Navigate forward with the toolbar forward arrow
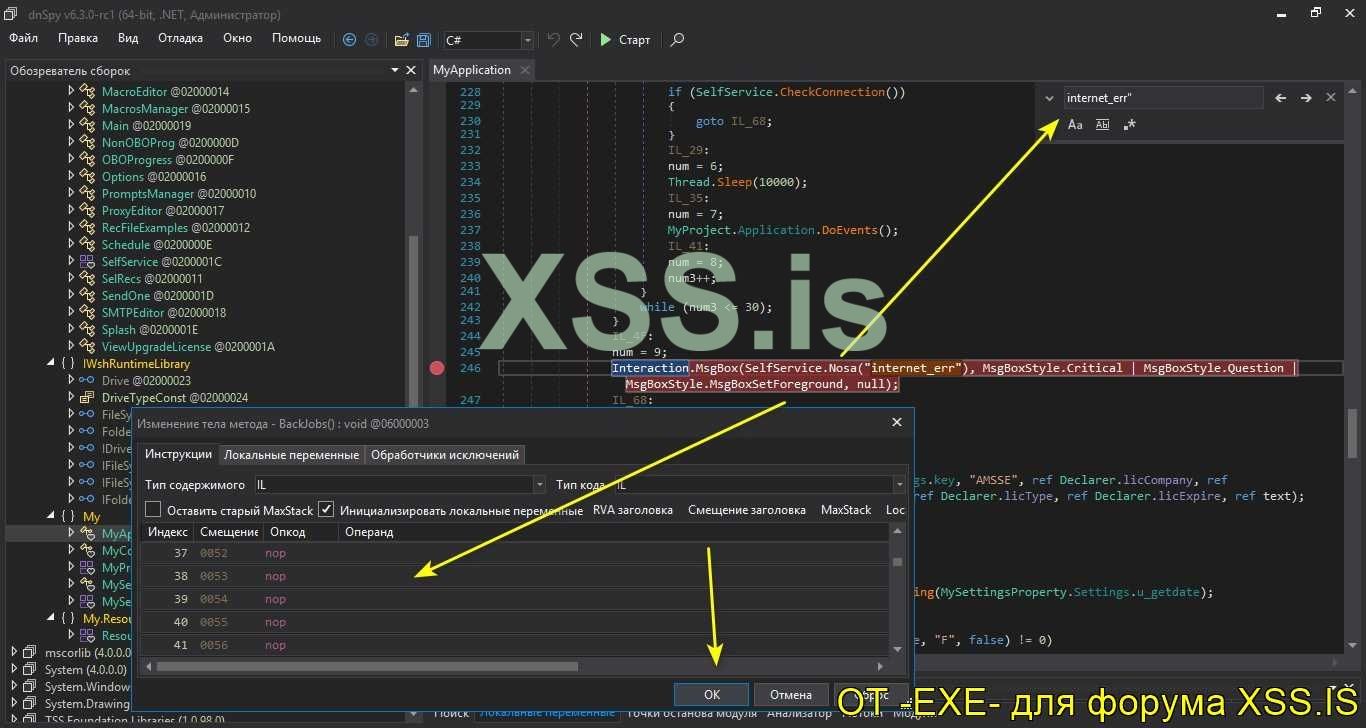 [x=371, y=40]
